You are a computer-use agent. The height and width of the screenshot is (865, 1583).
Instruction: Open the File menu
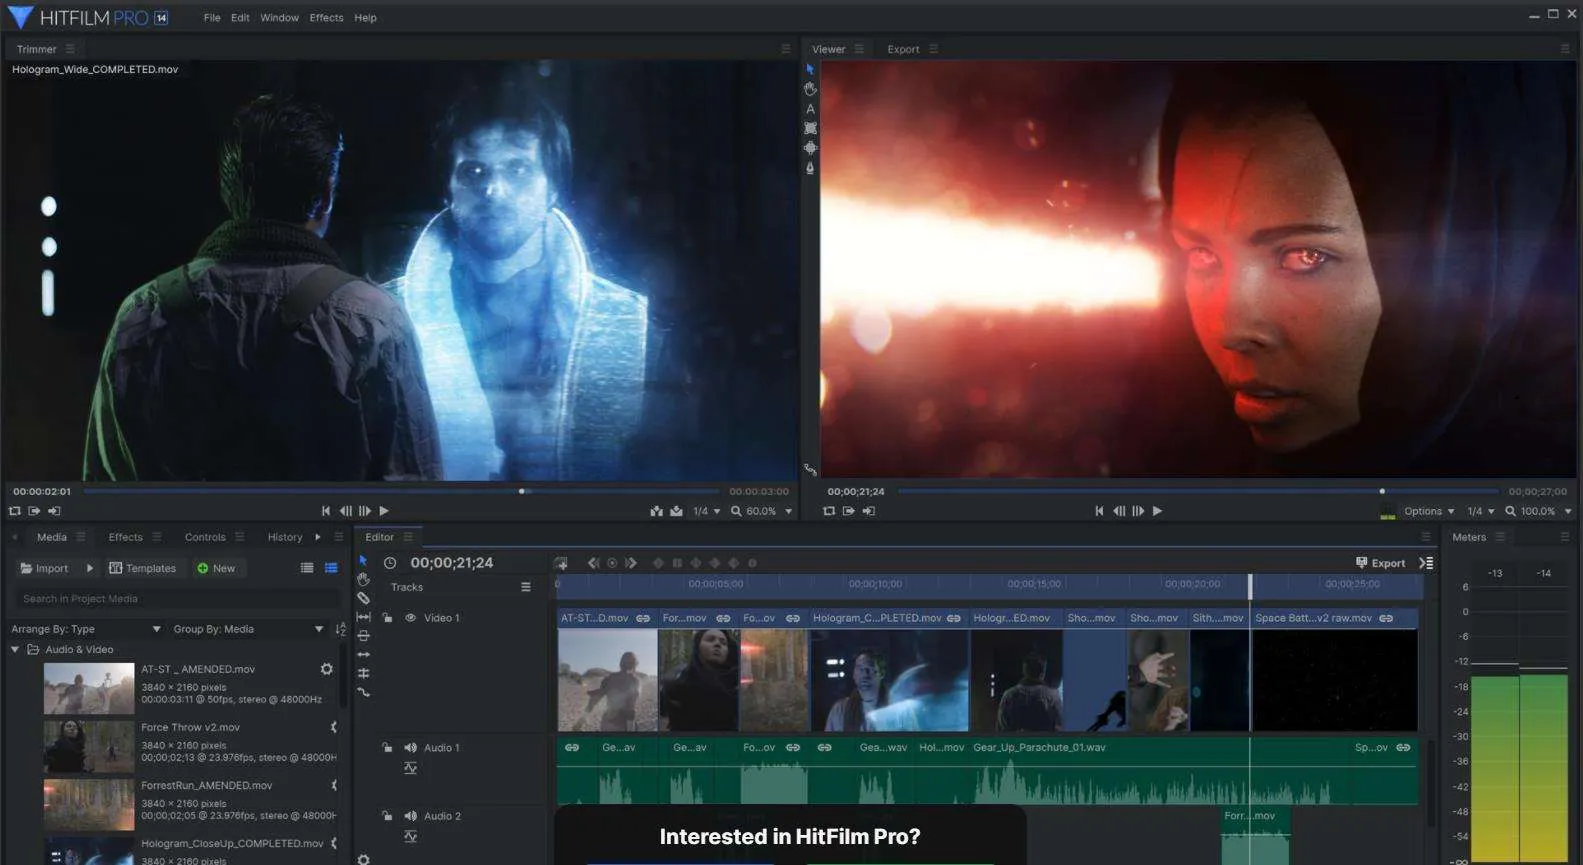212,18
